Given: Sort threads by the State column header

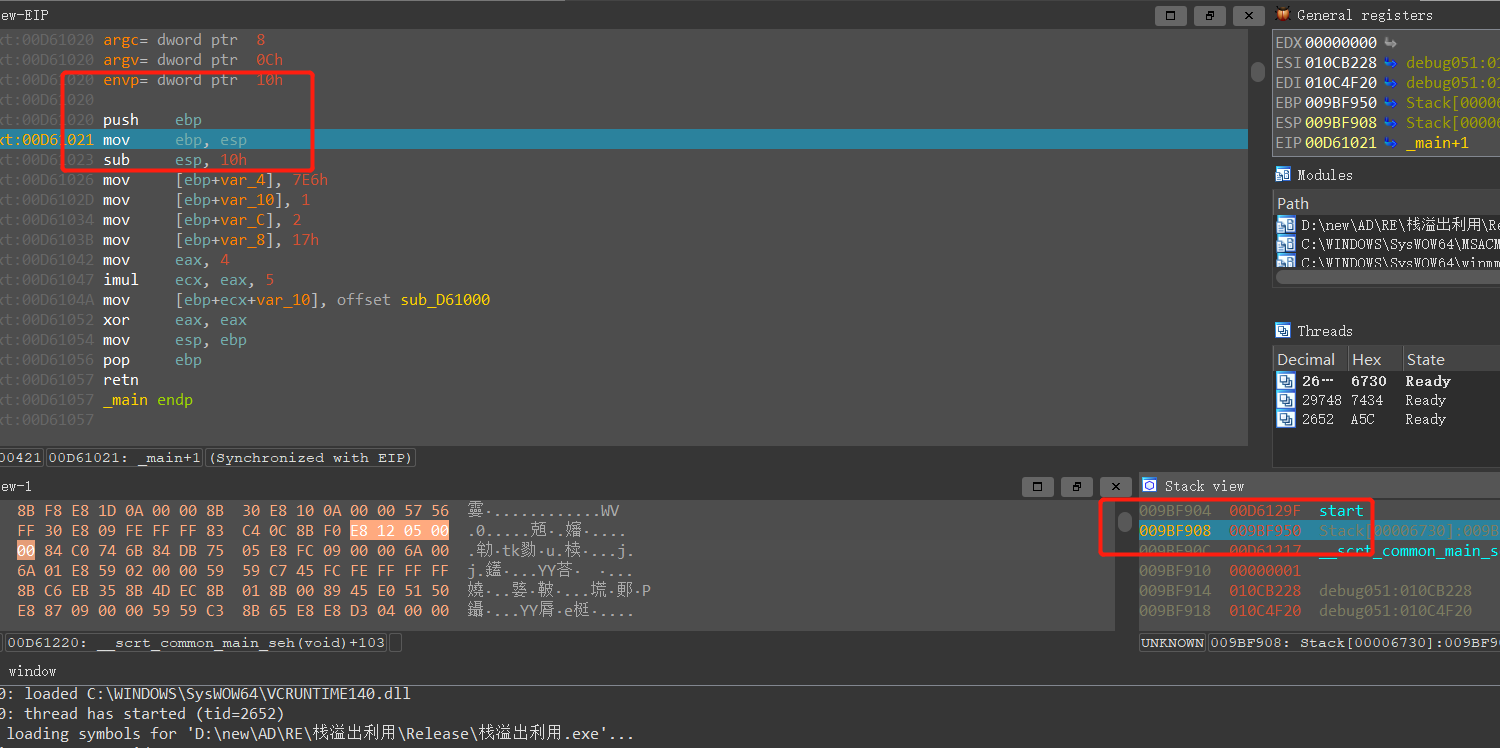Looking at the screenshot, I should click(1425, 359).
